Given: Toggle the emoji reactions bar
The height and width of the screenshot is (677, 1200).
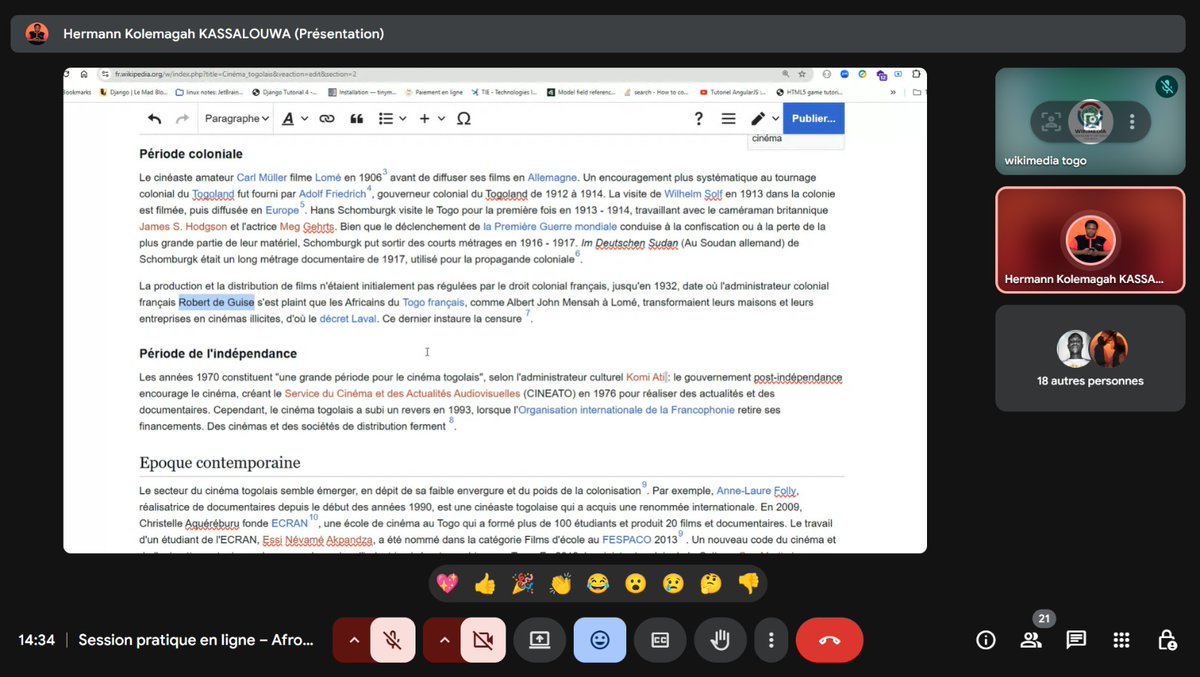Looking at the screenshot, I should coord(600,640).
